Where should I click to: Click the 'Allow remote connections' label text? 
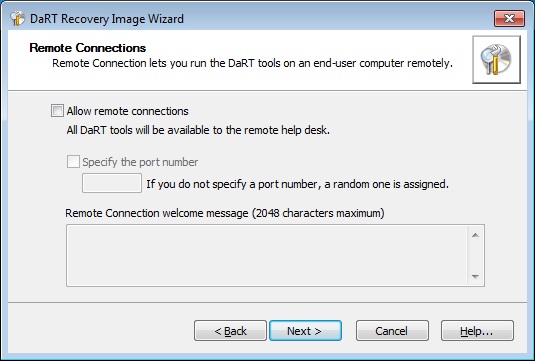(127, 111)
